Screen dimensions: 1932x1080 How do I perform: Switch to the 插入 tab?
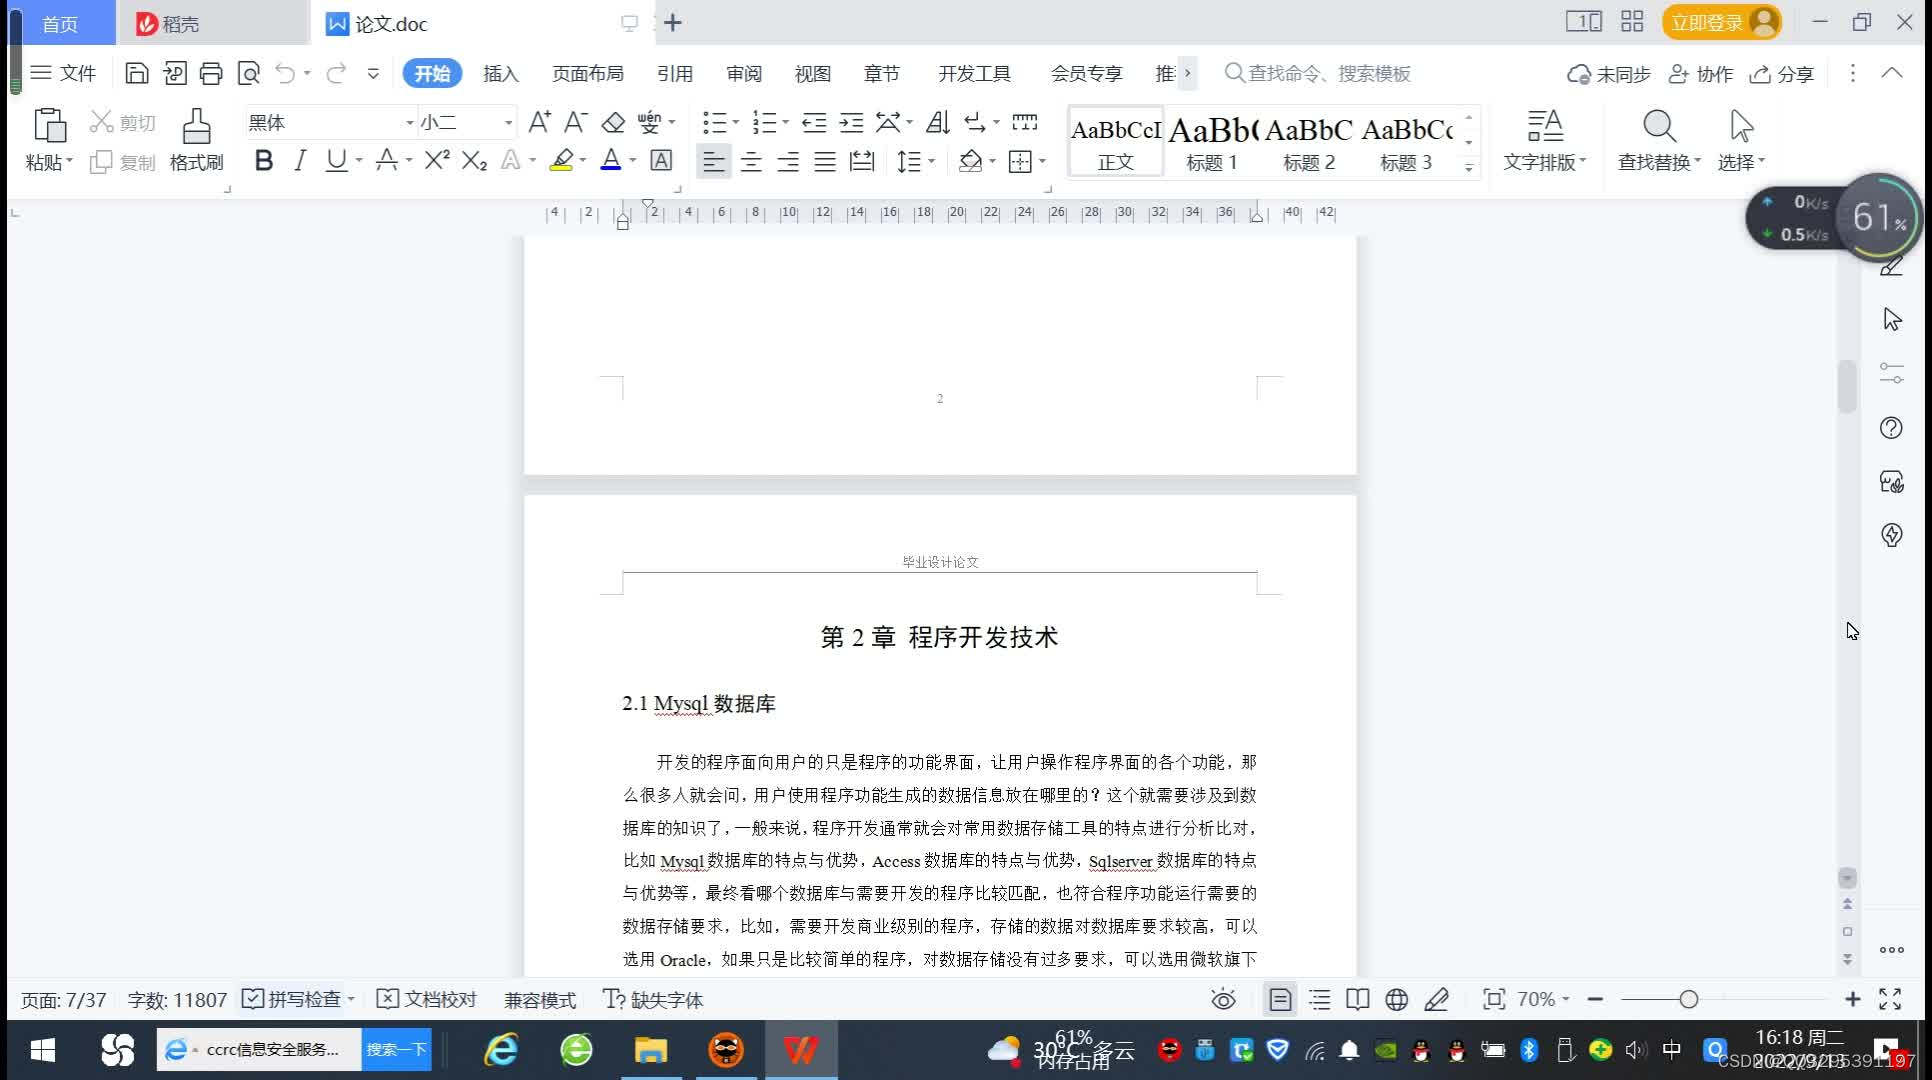(x=500, y=73)
